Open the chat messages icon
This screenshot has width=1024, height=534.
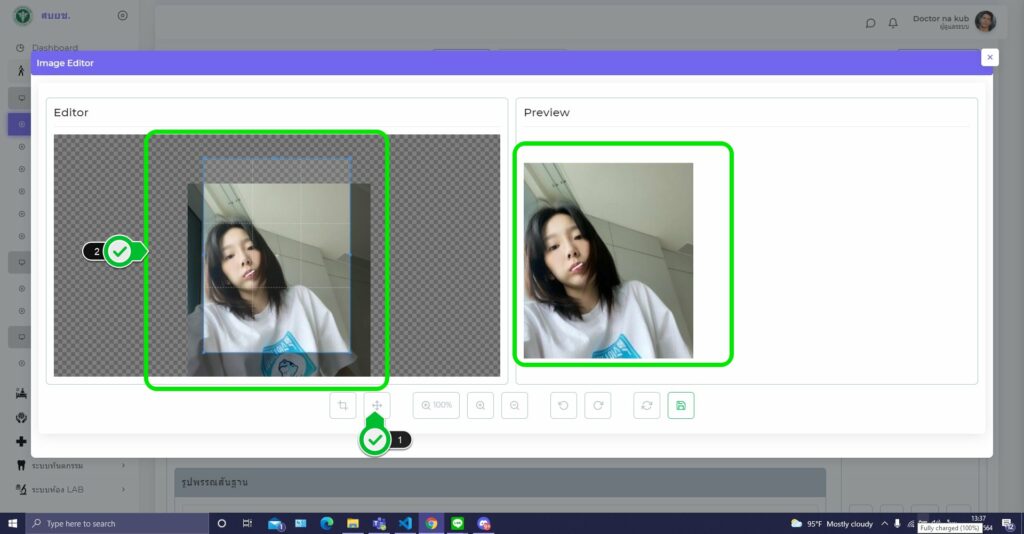tap(871, 23)
